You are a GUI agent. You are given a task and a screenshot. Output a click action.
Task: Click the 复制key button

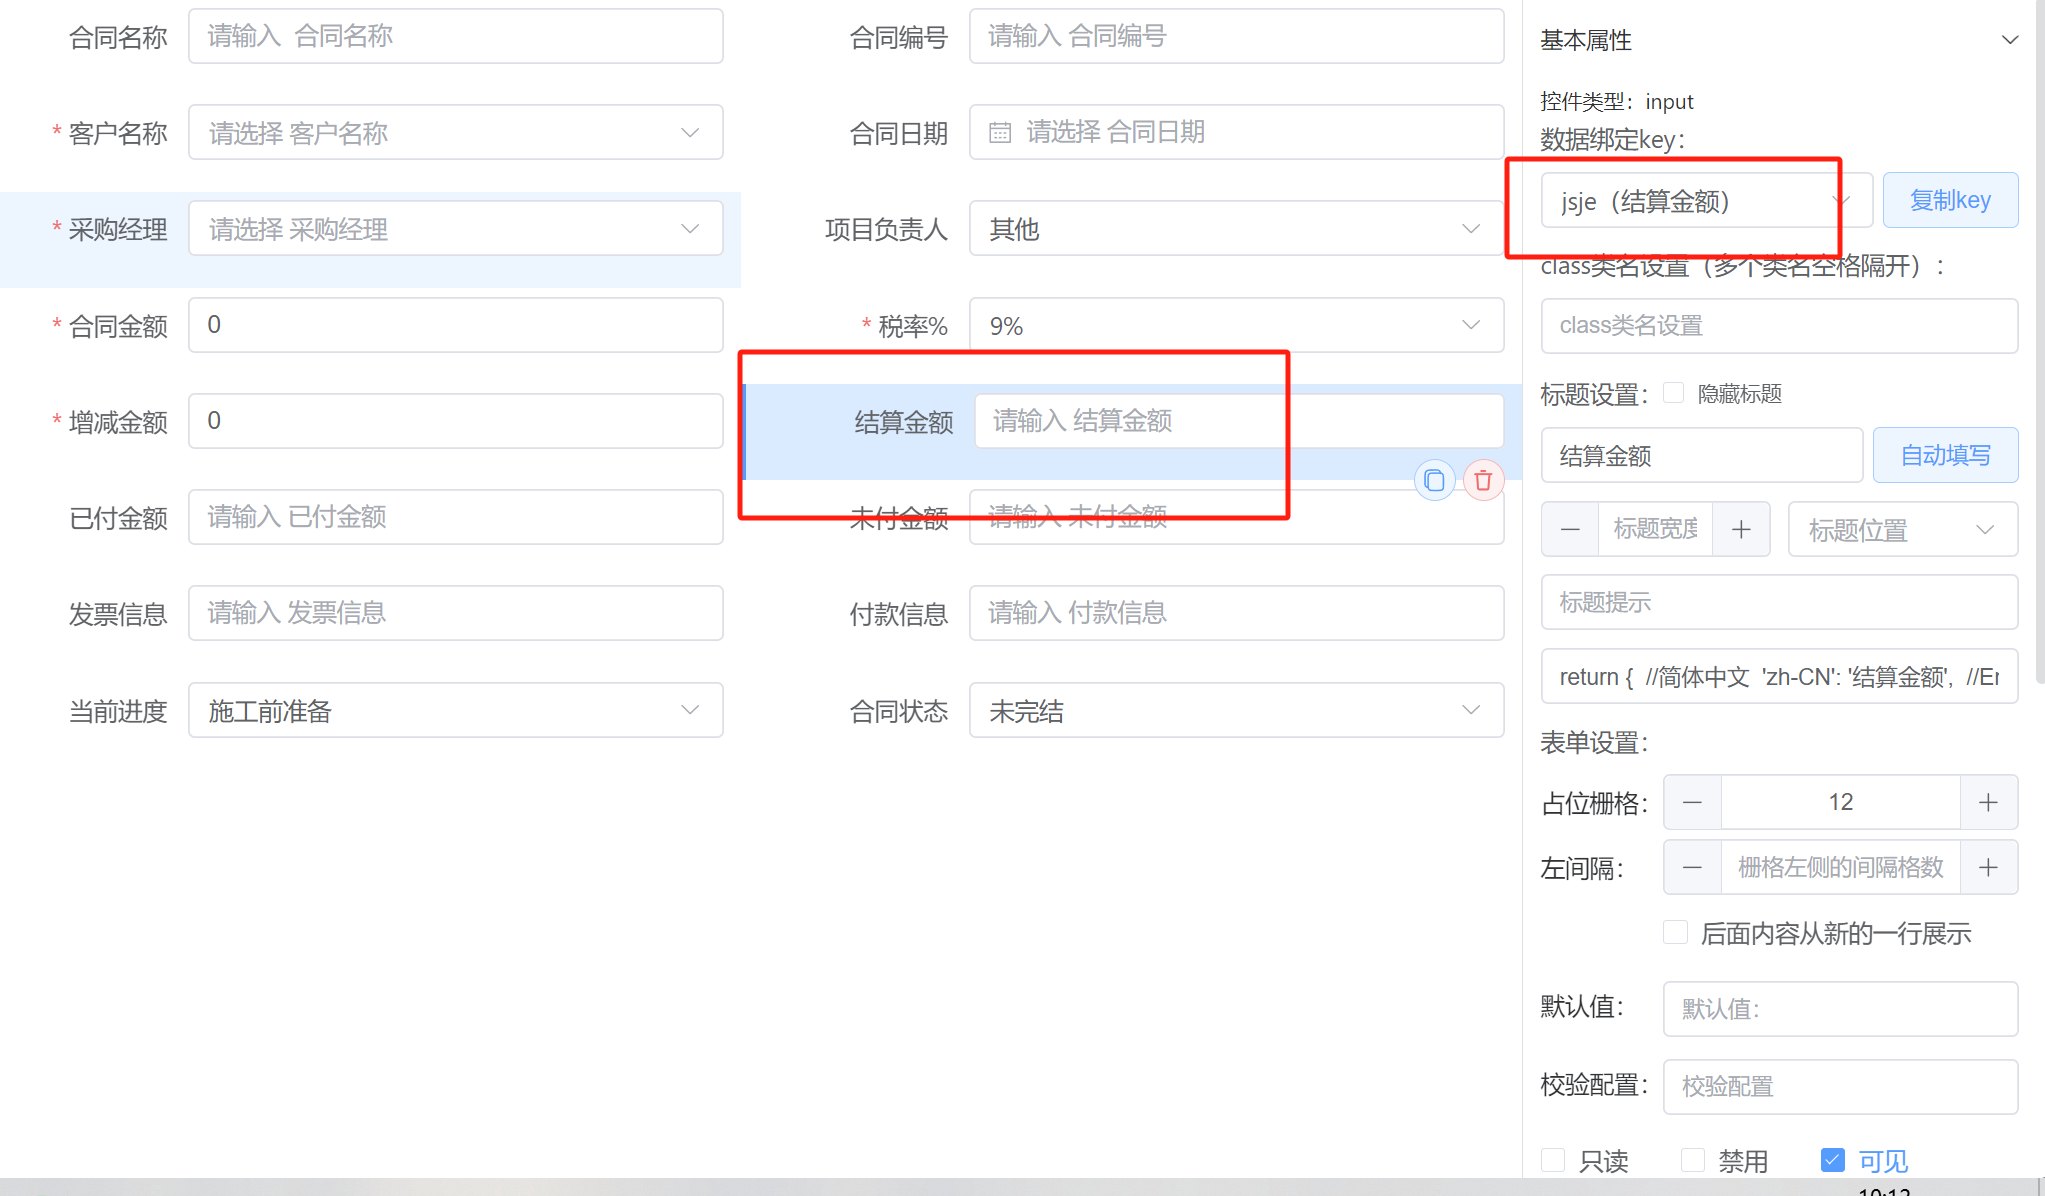(x=1950, y=200)
